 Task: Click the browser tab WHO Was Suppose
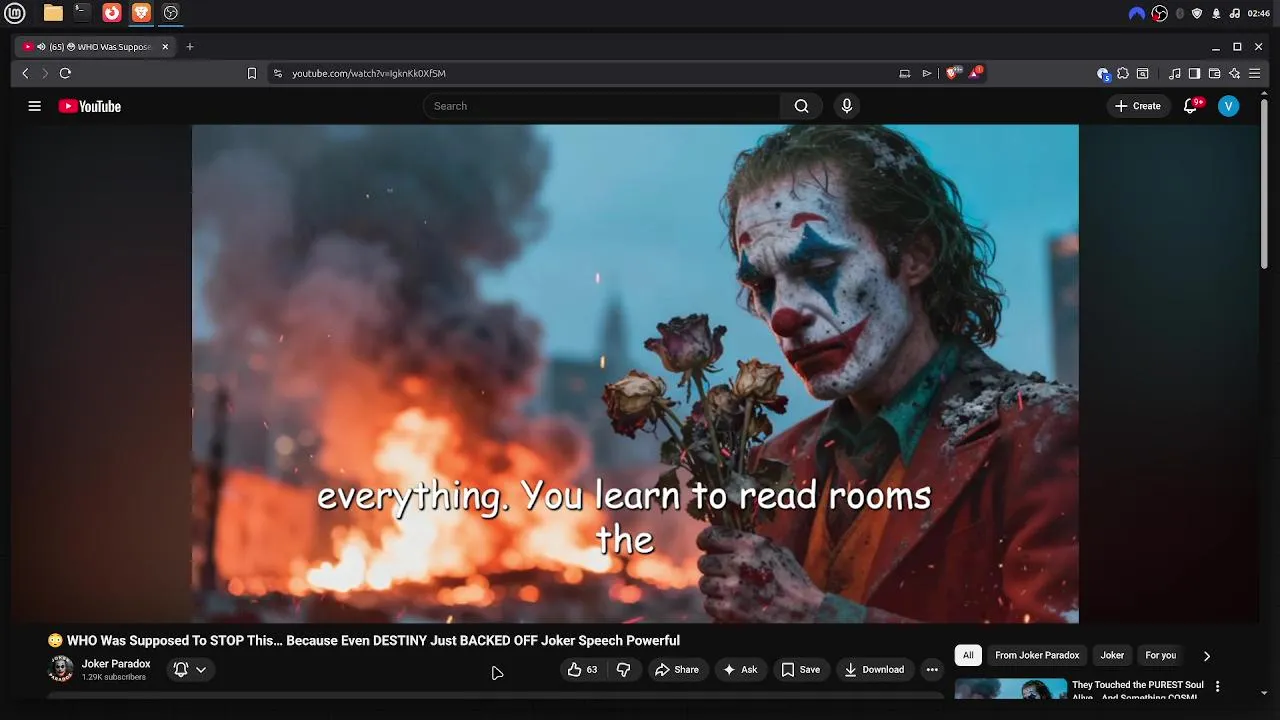pos(97,47)
